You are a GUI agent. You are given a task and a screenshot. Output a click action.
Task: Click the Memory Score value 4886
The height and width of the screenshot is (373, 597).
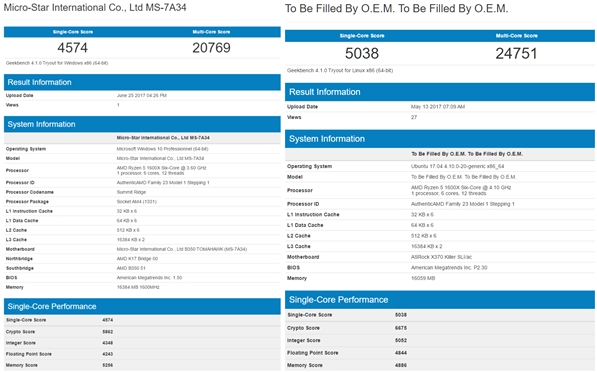tap(401, 365)
